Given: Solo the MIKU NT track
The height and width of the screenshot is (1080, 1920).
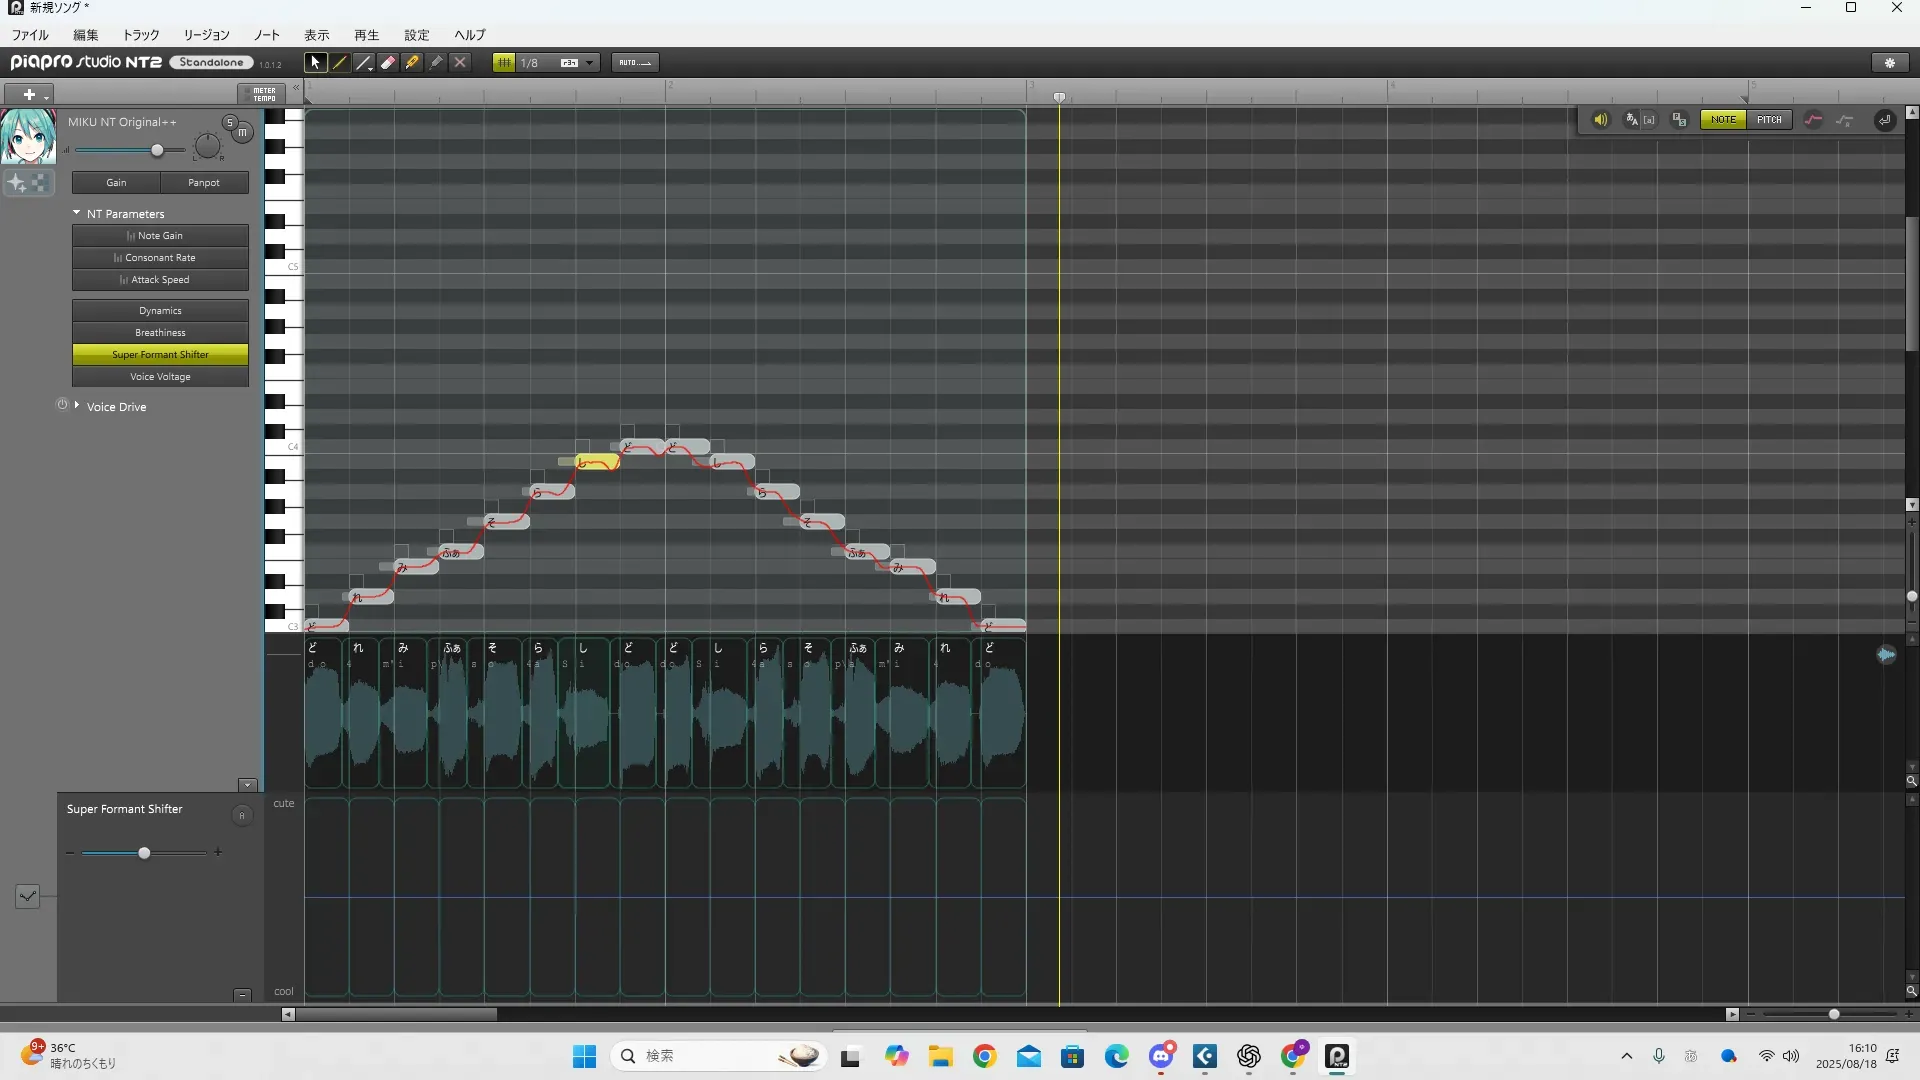Looking at the screenshot, I should coord(229,122).
